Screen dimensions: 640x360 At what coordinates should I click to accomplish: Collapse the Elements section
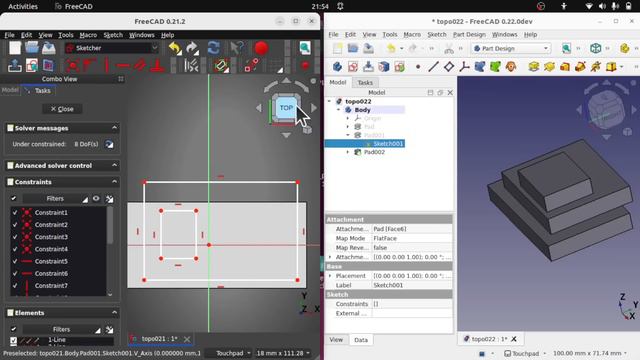[114, 313]
